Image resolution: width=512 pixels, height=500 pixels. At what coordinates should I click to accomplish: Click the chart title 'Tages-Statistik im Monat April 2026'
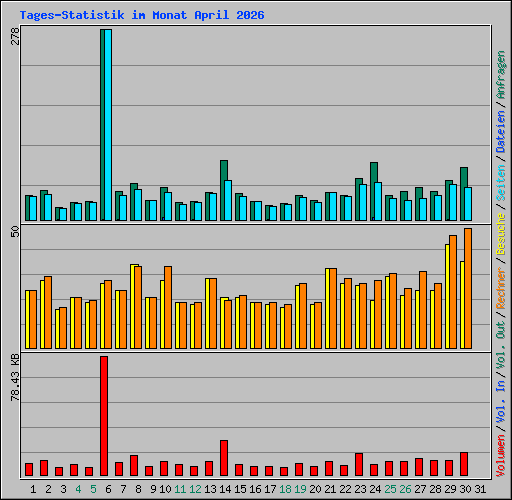coord(142,15)
